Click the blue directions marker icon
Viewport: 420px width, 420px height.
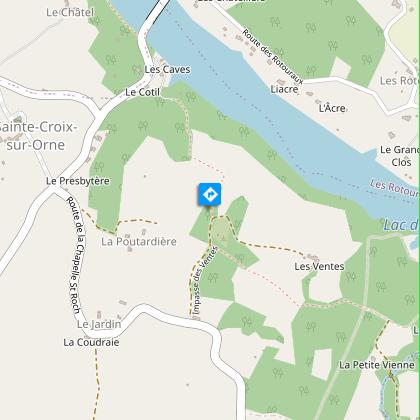[210, 194]
